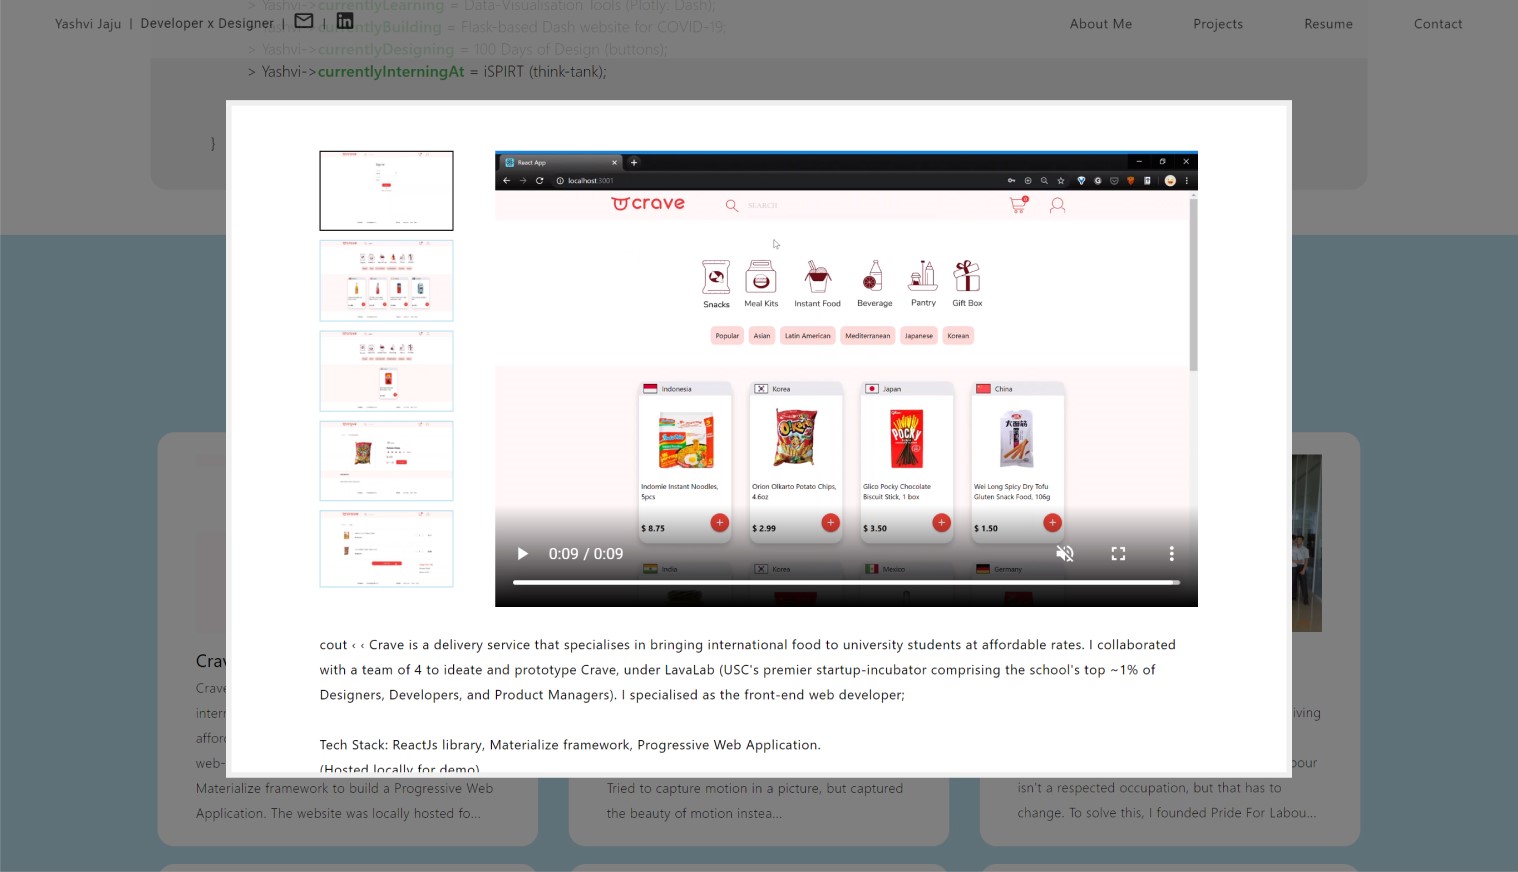Click the '$ 8.75' price on the Indomie card
Screen dimensions: 1518x872
click(x=653, y=528)
